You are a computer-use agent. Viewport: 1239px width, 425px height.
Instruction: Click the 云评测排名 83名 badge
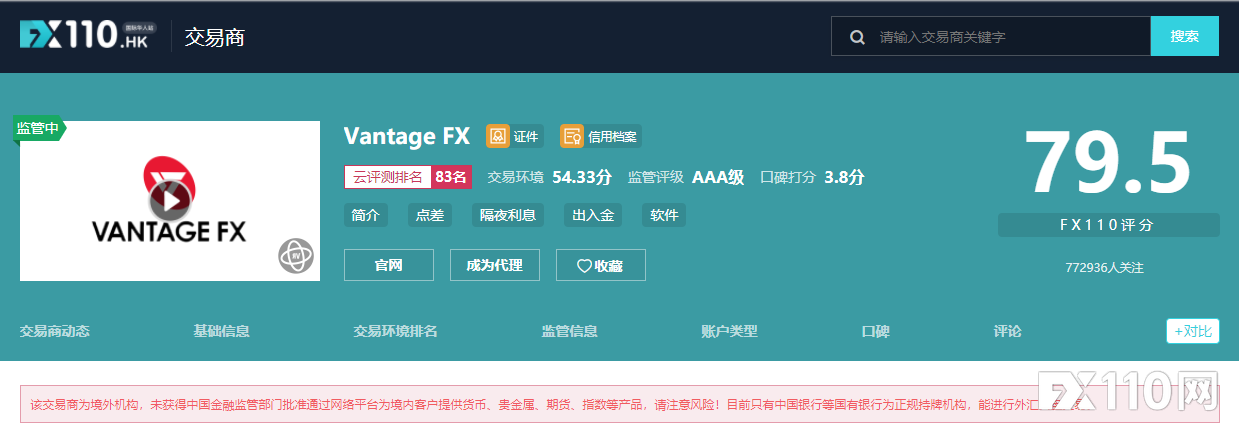(408, 177)
